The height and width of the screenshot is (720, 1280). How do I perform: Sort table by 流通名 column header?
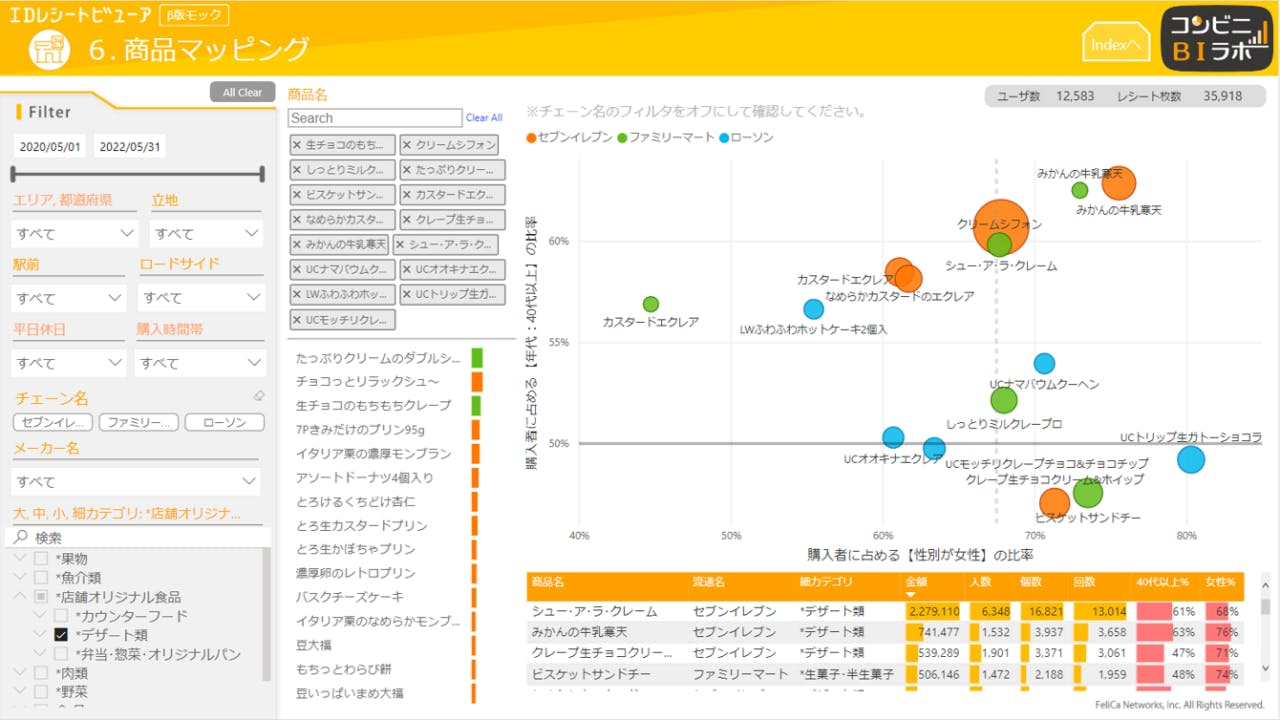click(709, 581)
